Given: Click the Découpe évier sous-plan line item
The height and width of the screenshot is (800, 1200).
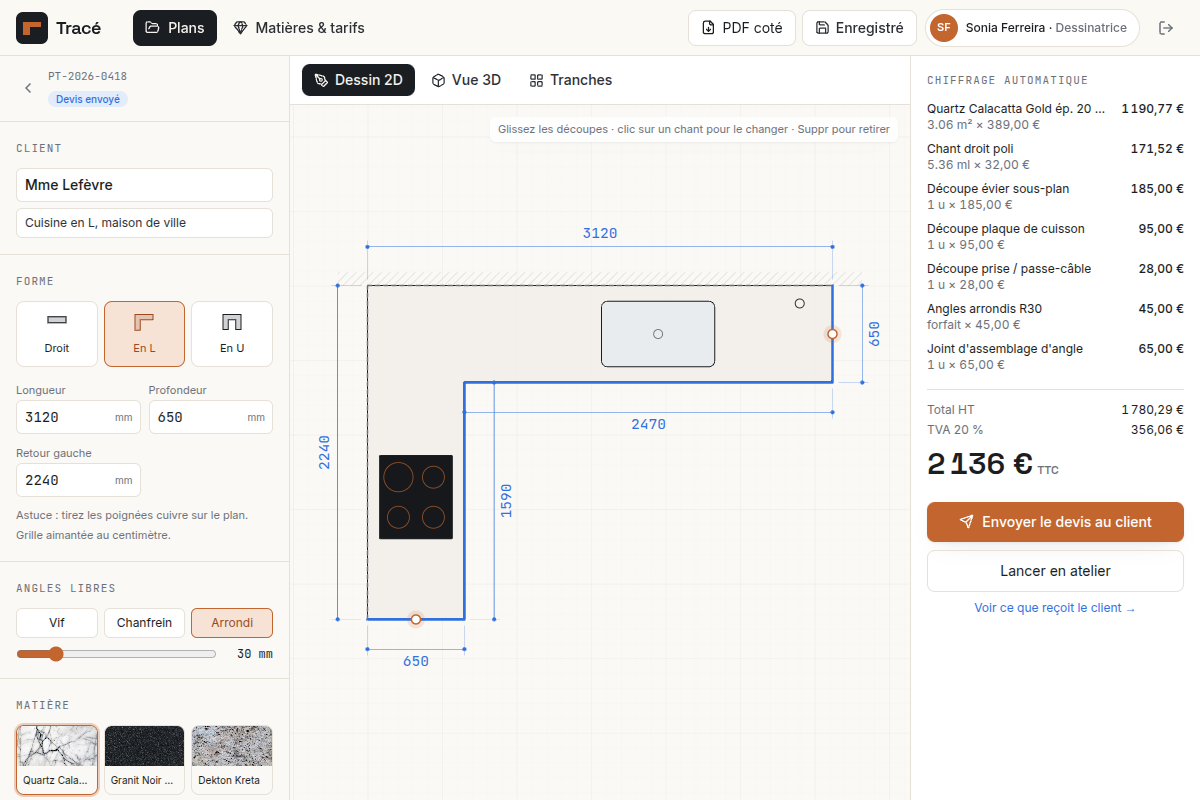Looking at the screenshot, I should click(x=1055, y=196).
